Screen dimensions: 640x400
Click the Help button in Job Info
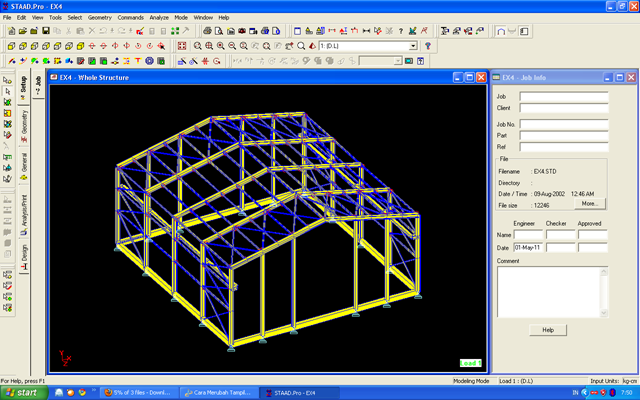tap(548, 330)
